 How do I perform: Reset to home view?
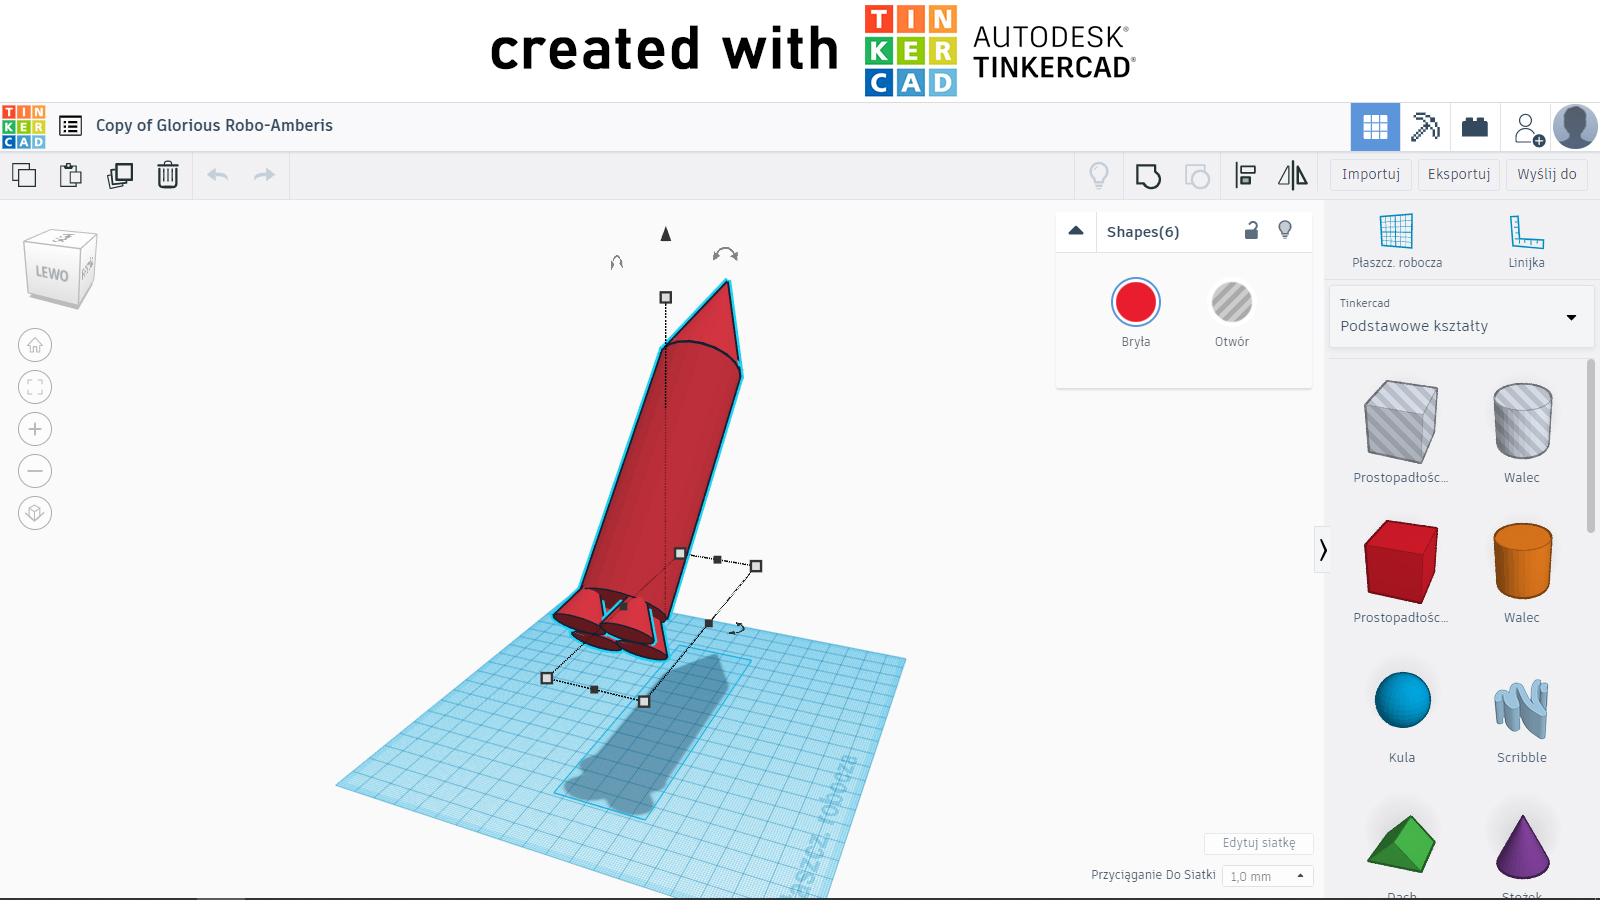coord(35,345)
